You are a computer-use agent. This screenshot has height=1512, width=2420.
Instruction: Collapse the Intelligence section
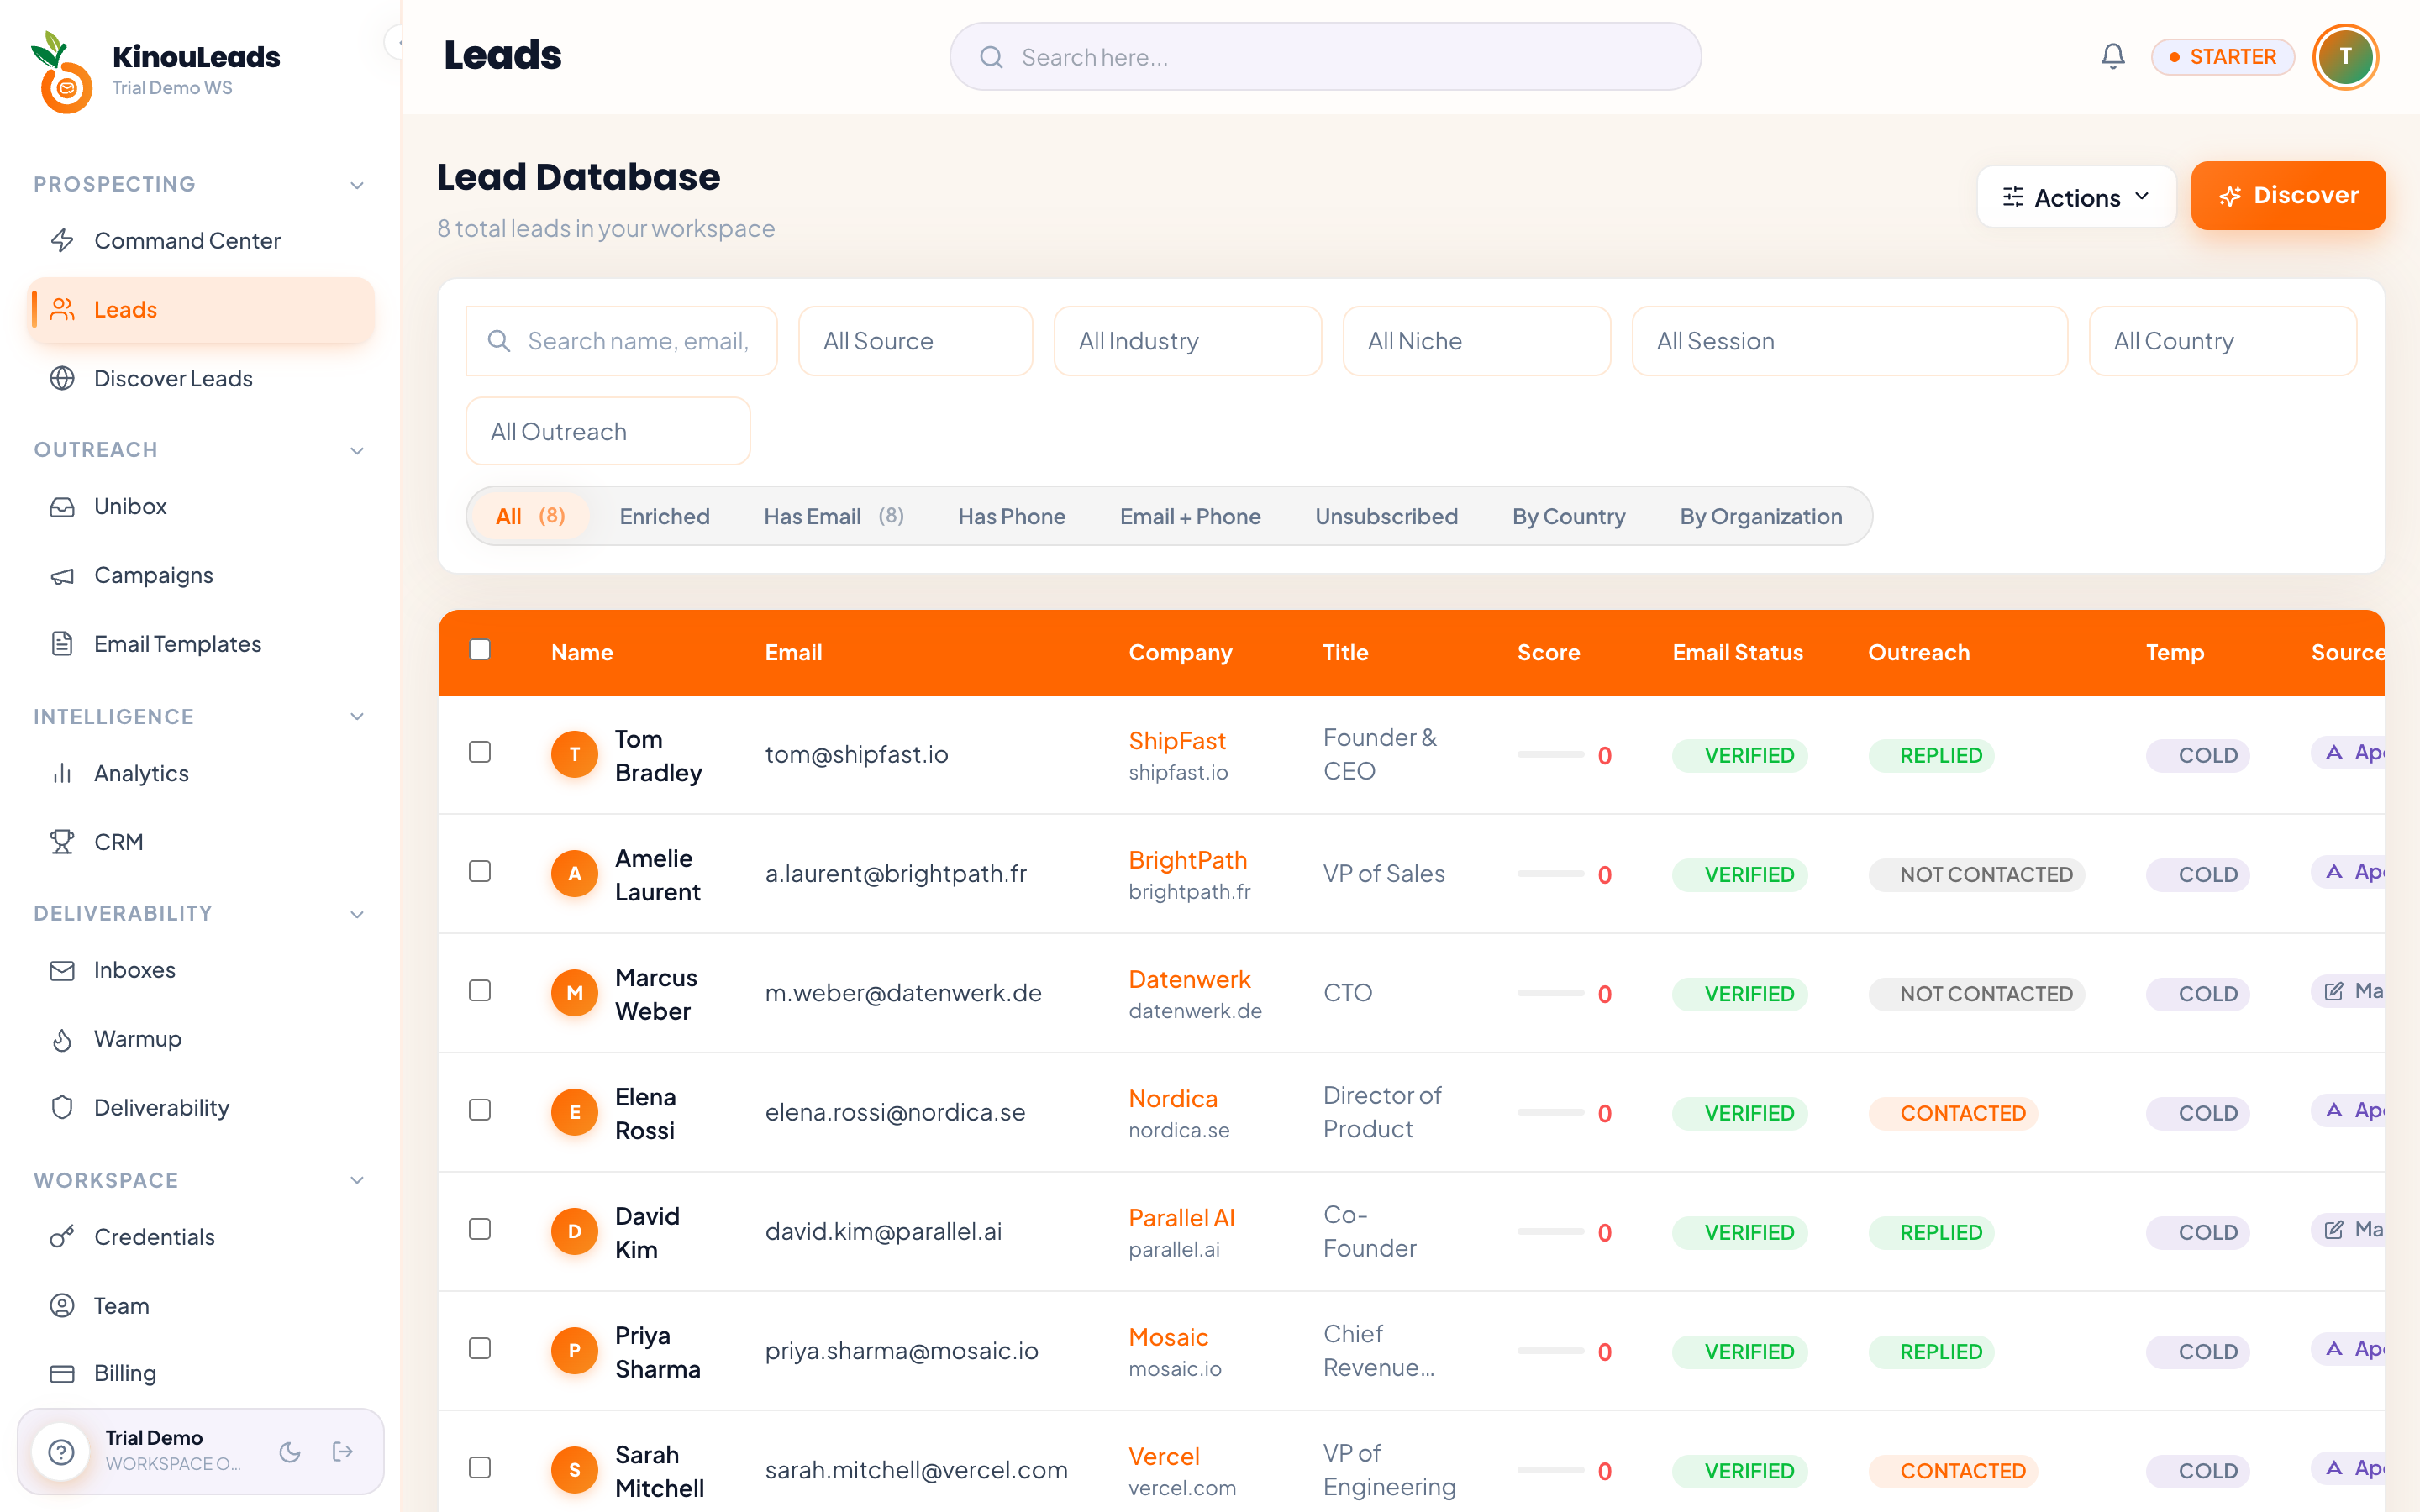(x=357, y=717)
